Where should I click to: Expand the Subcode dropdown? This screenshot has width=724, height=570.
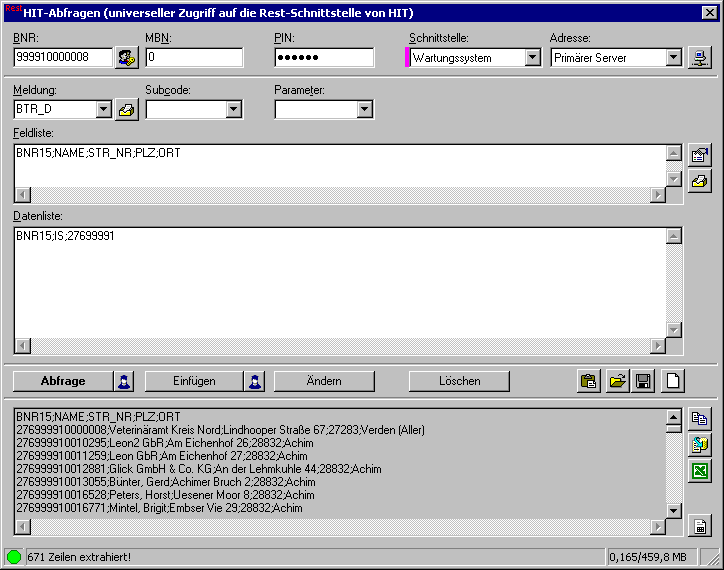click(x=234, y=109)
